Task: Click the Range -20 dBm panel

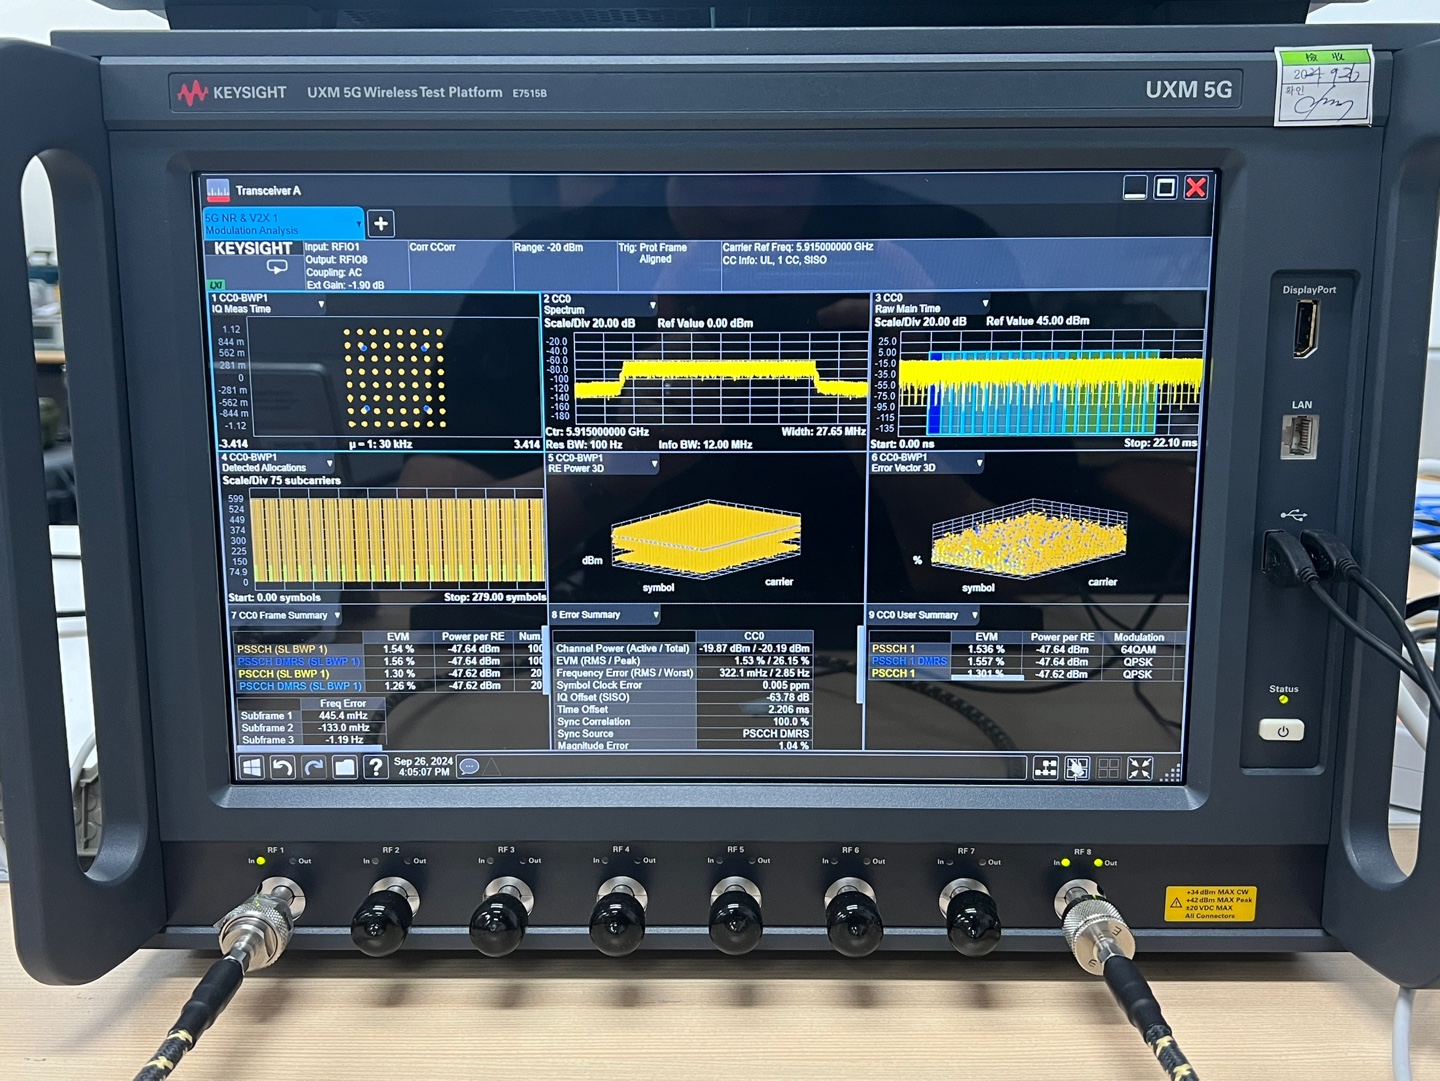Action: click(x=564, y=265)
